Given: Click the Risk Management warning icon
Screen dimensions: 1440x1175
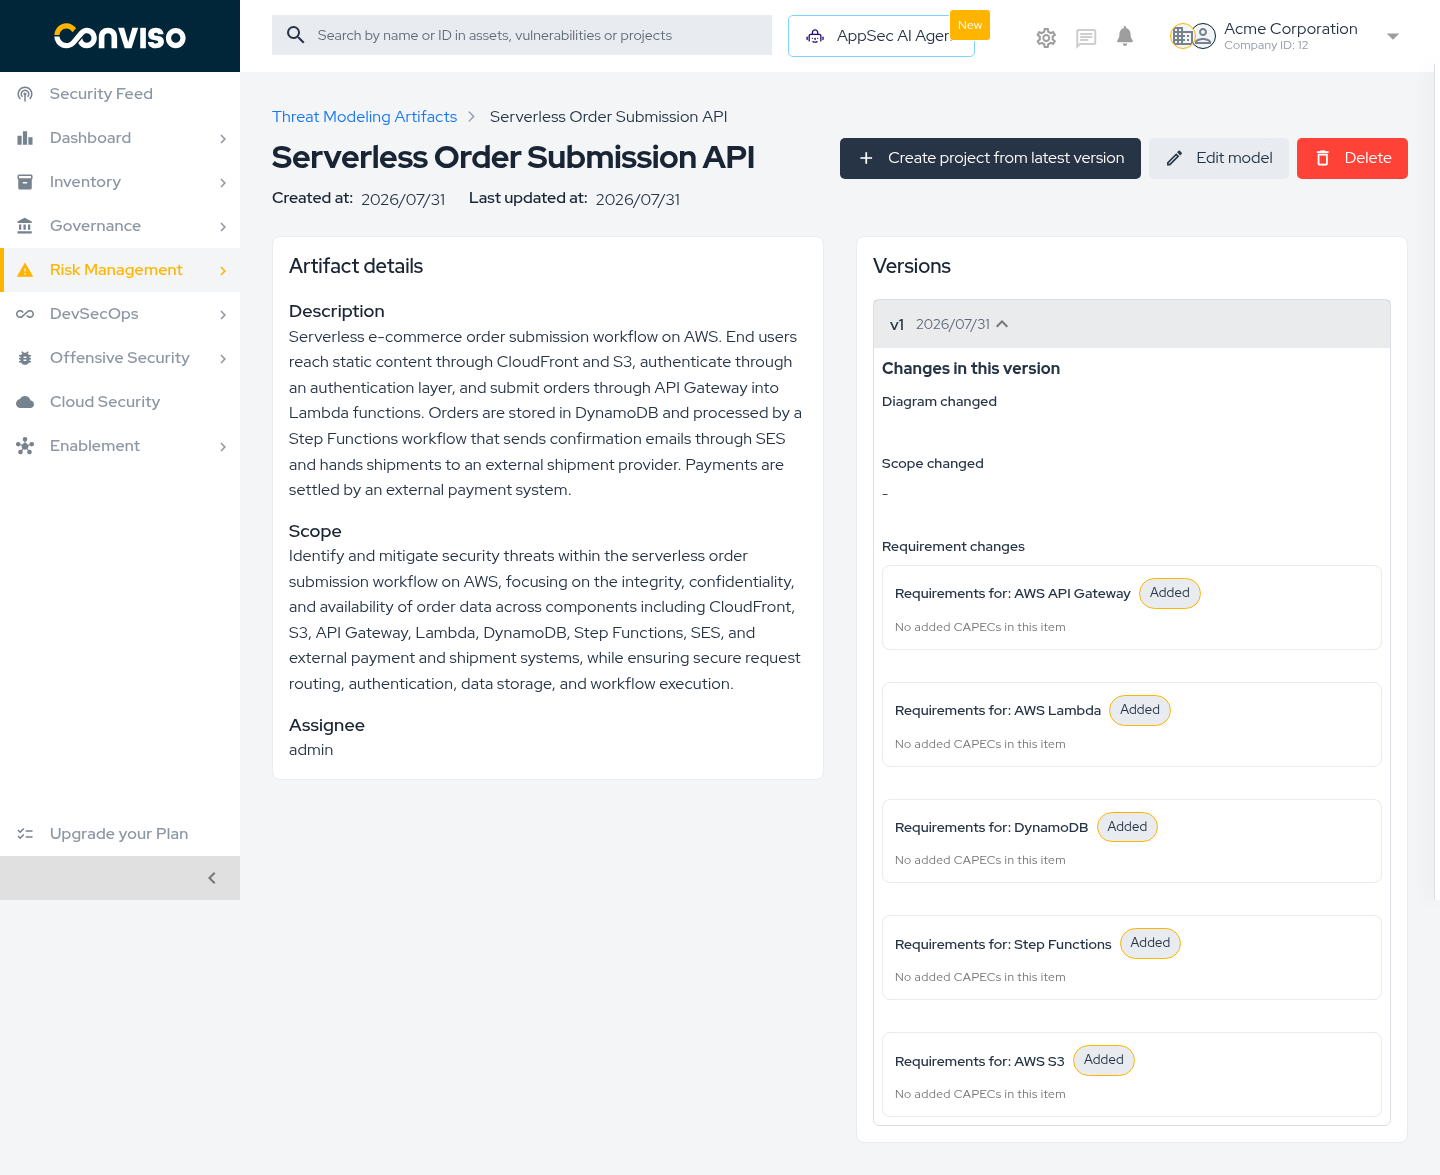Looking at the screenshot, I should point(25,270).
